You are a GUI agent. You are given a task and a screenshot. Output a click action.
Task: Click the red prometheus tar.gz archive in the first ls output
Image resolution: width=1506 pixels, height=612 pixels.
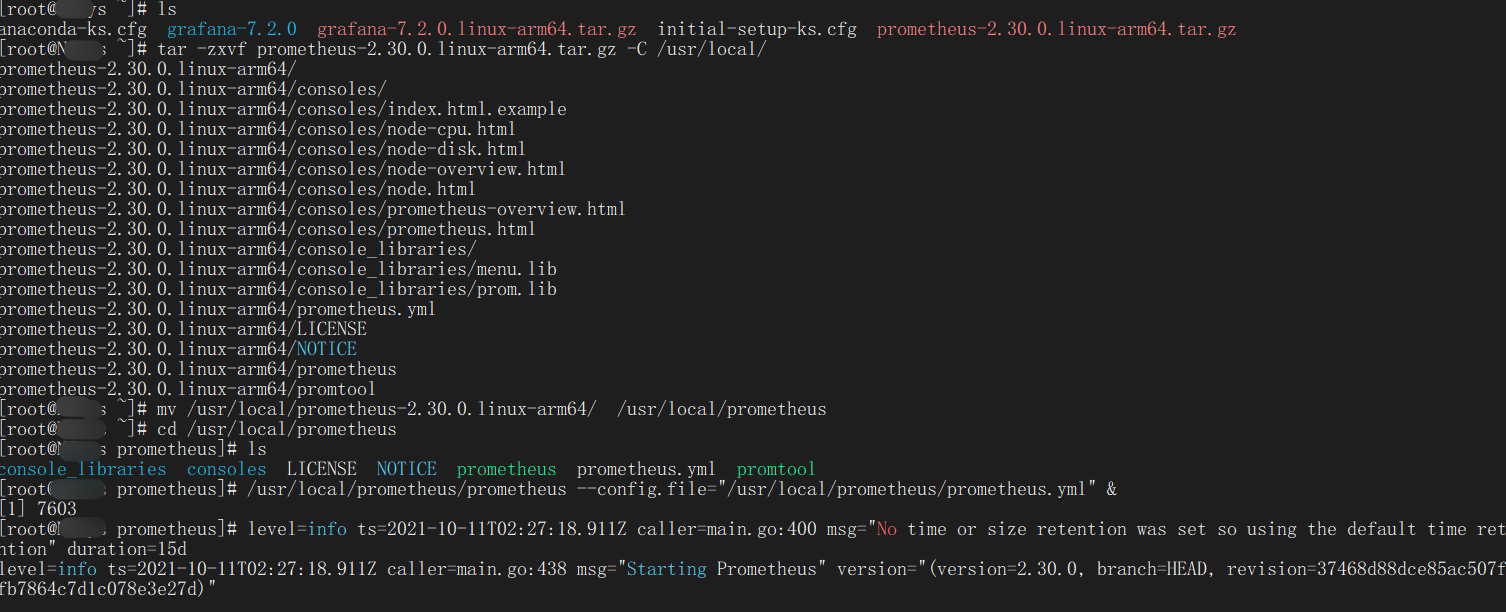tap(1056, 29)
